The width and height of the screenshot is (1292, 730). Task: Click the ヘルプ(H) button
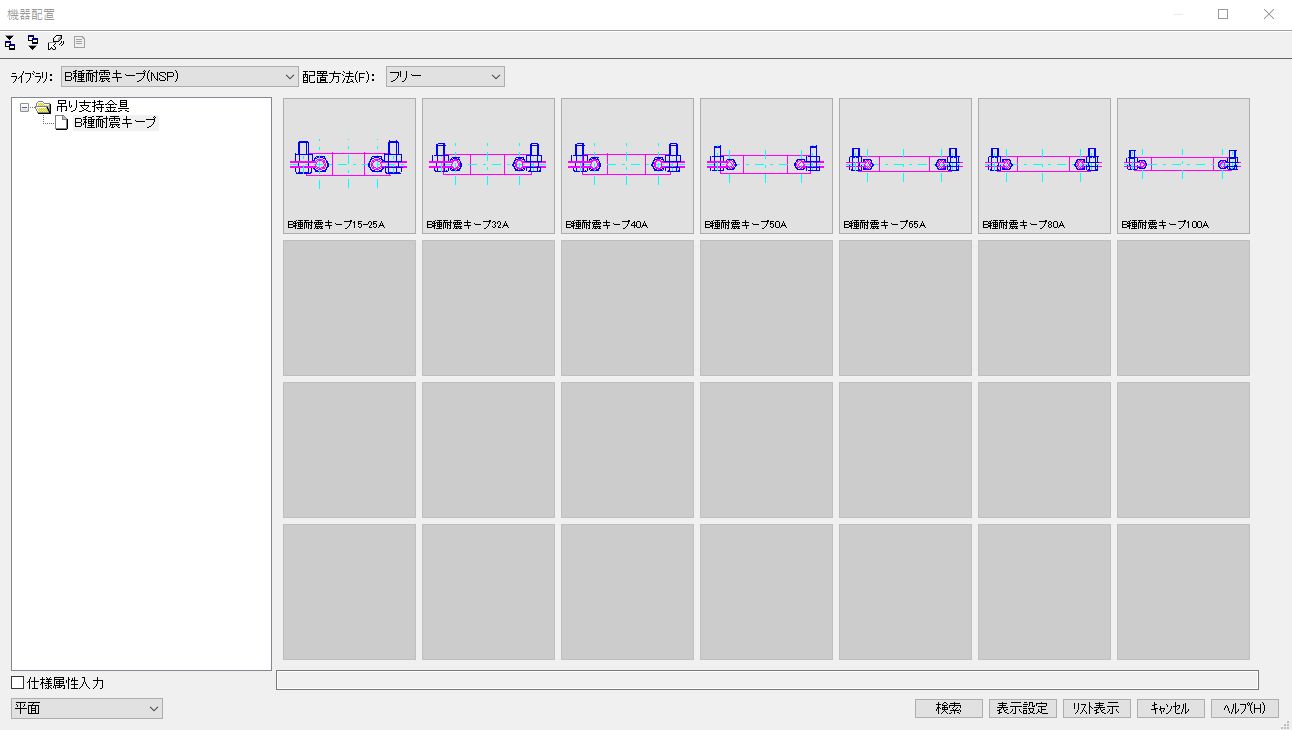click(1244, 708)
